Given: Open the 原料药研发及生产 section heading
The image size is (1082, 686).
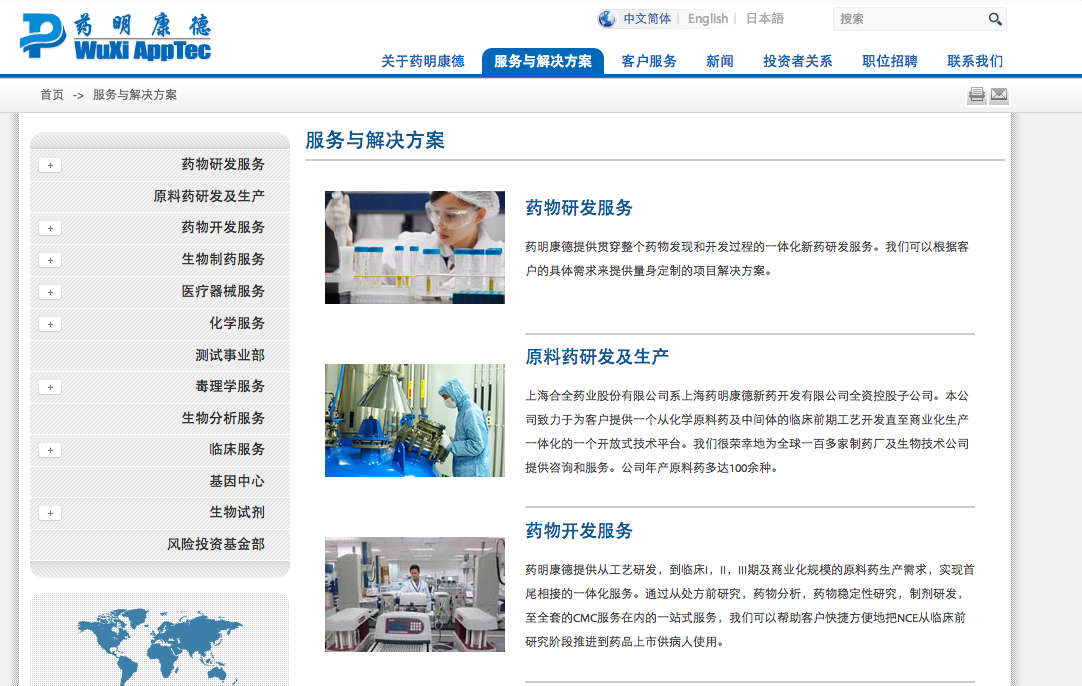Looking at the screenshot, I should (x=597, y=357).
